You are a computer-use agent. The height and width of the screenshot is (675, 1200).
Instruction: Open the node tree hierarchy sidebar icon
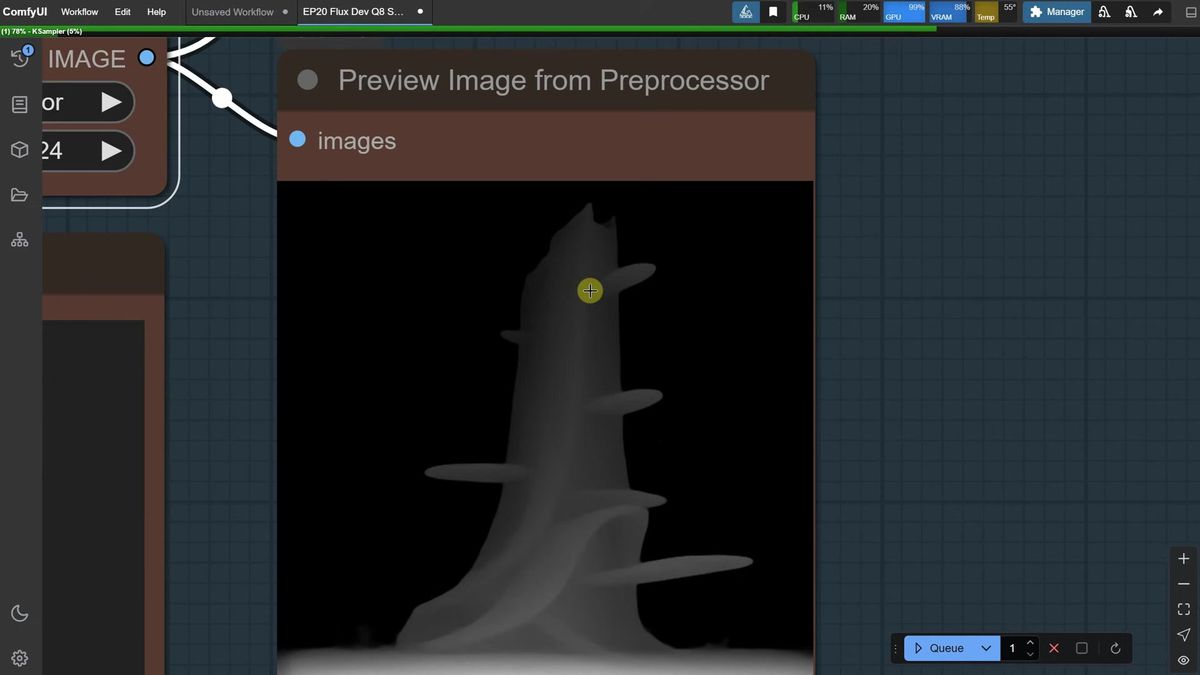point(20,240)
